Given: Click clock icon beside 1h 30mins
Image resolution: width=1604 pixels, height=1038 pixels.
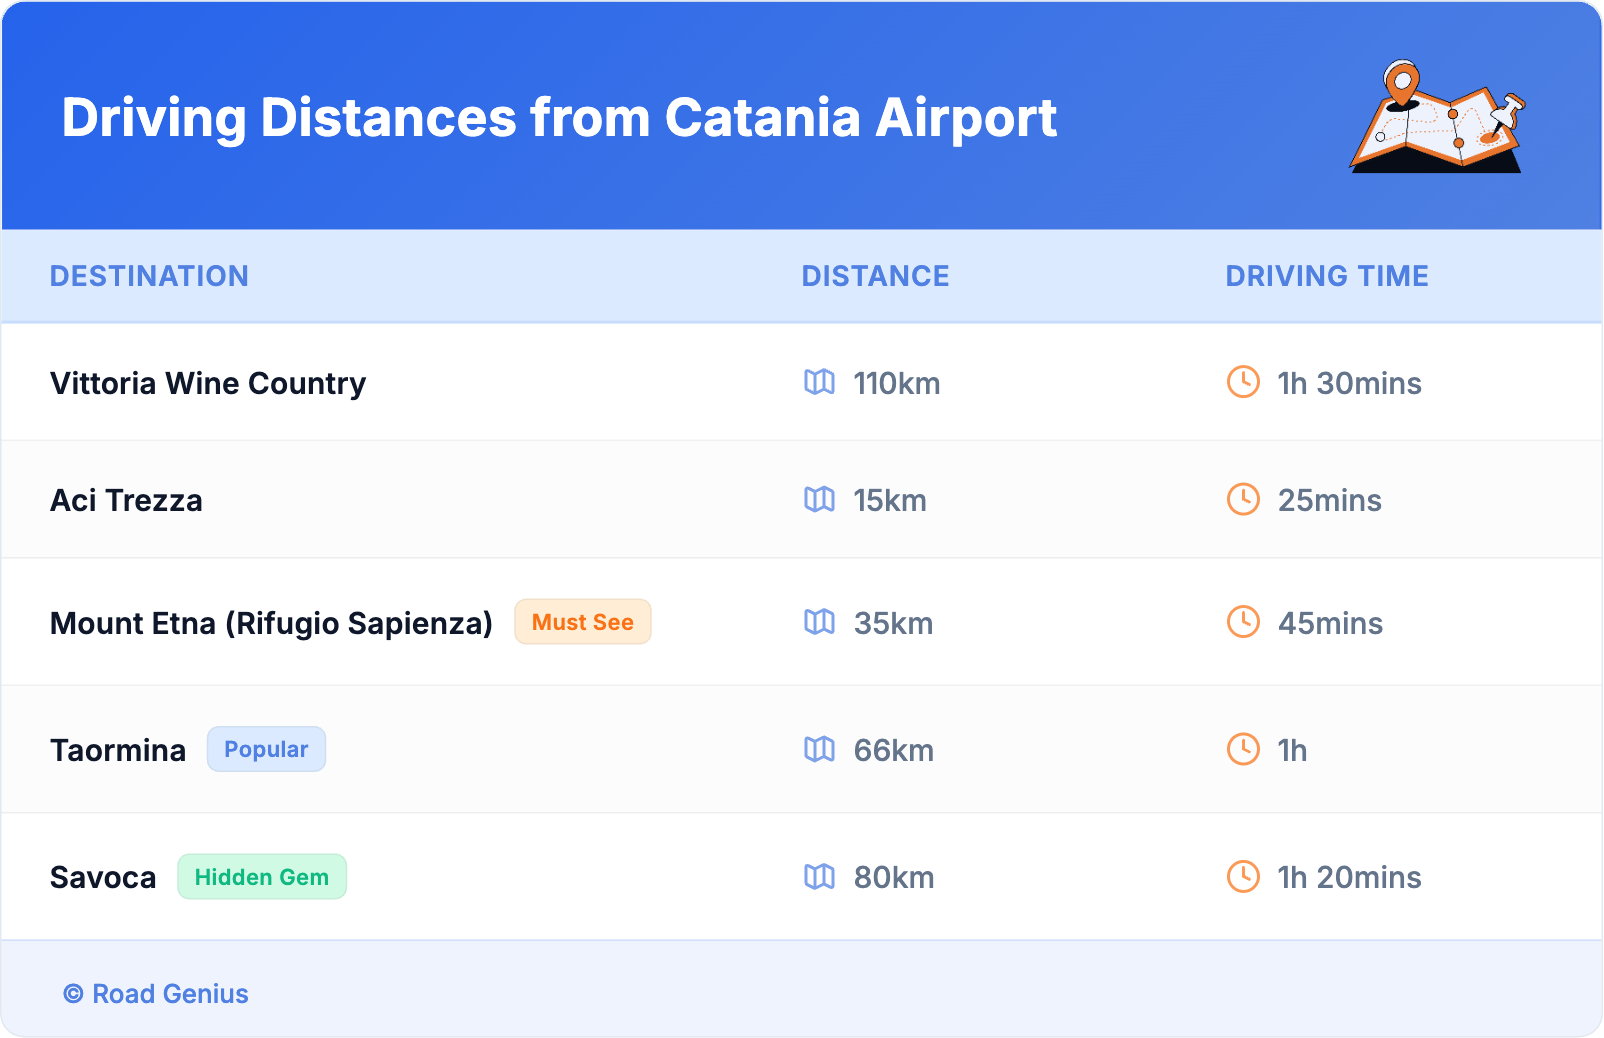Looking at the screenshot, I should click(x=1243, y=382).
